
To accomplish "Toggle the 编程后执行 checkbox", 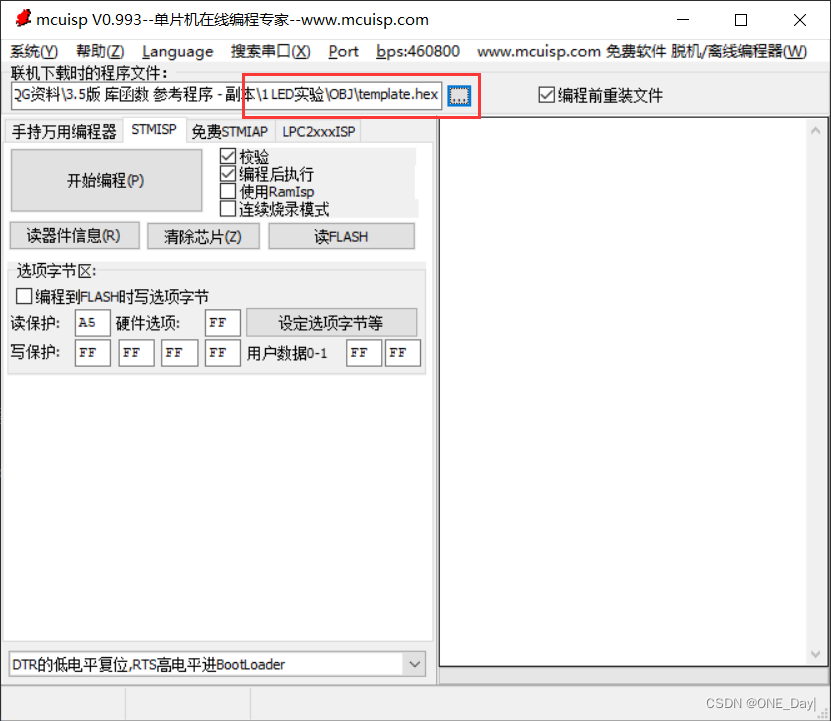I will [228, 174].
